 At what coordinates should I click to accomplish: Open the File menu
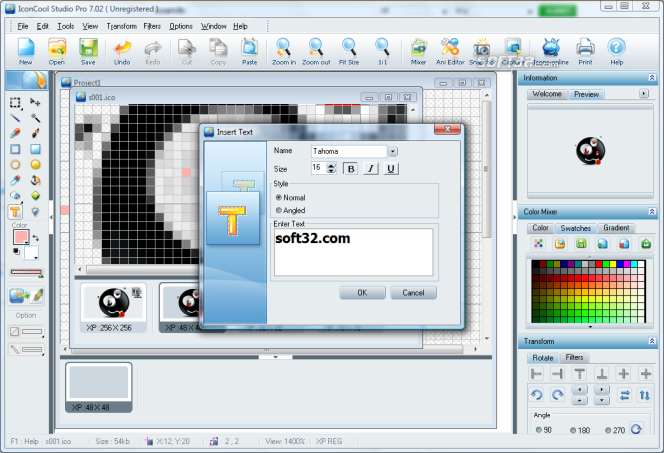(x=22, y=26)
